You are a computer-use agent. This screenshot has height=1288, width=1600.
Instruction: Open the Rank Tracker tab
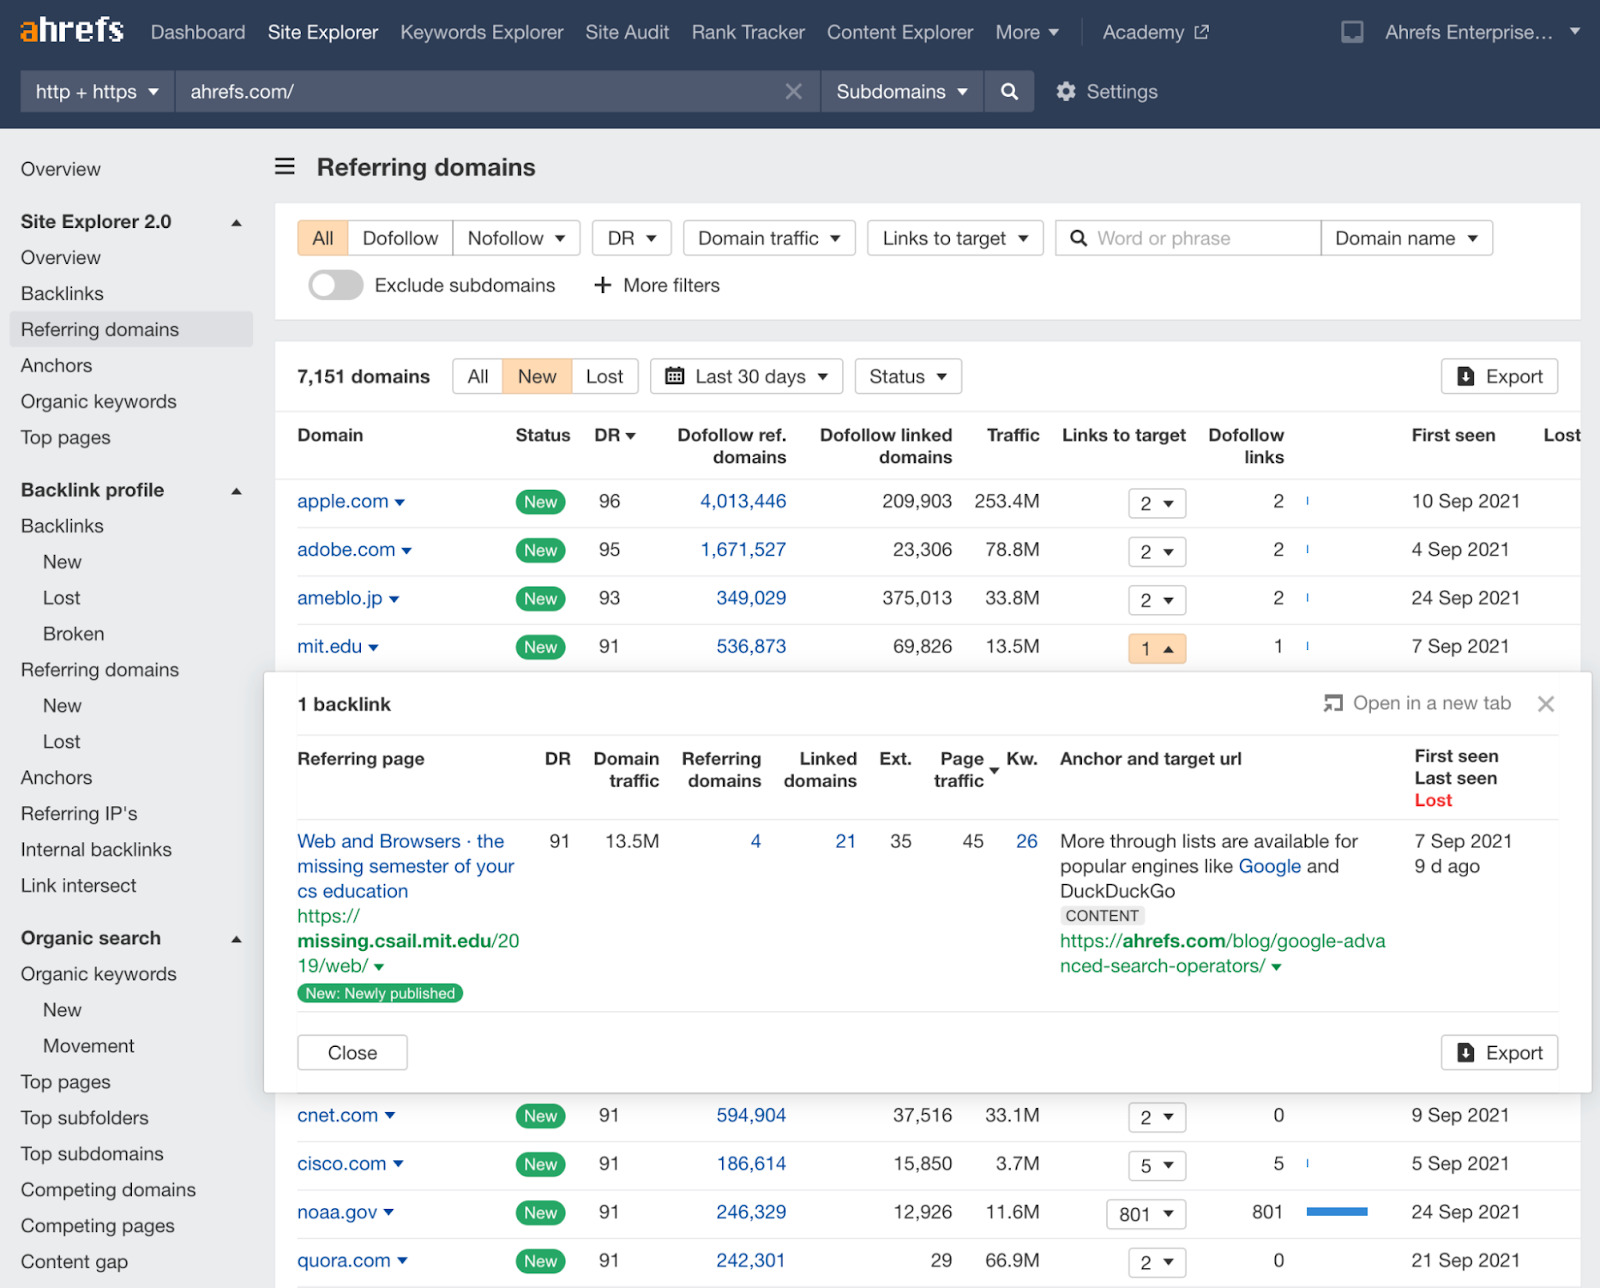point(748,32)
